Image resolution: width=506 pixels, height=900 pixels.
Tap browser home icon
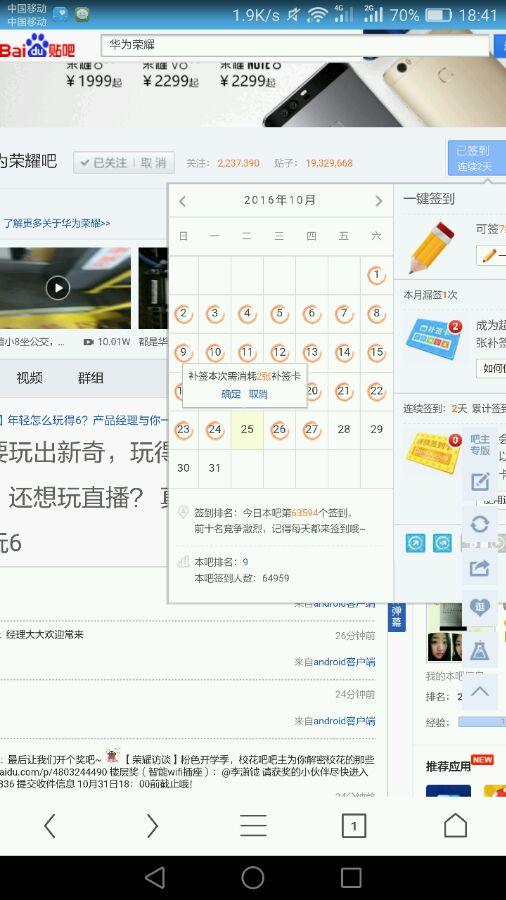456,826
